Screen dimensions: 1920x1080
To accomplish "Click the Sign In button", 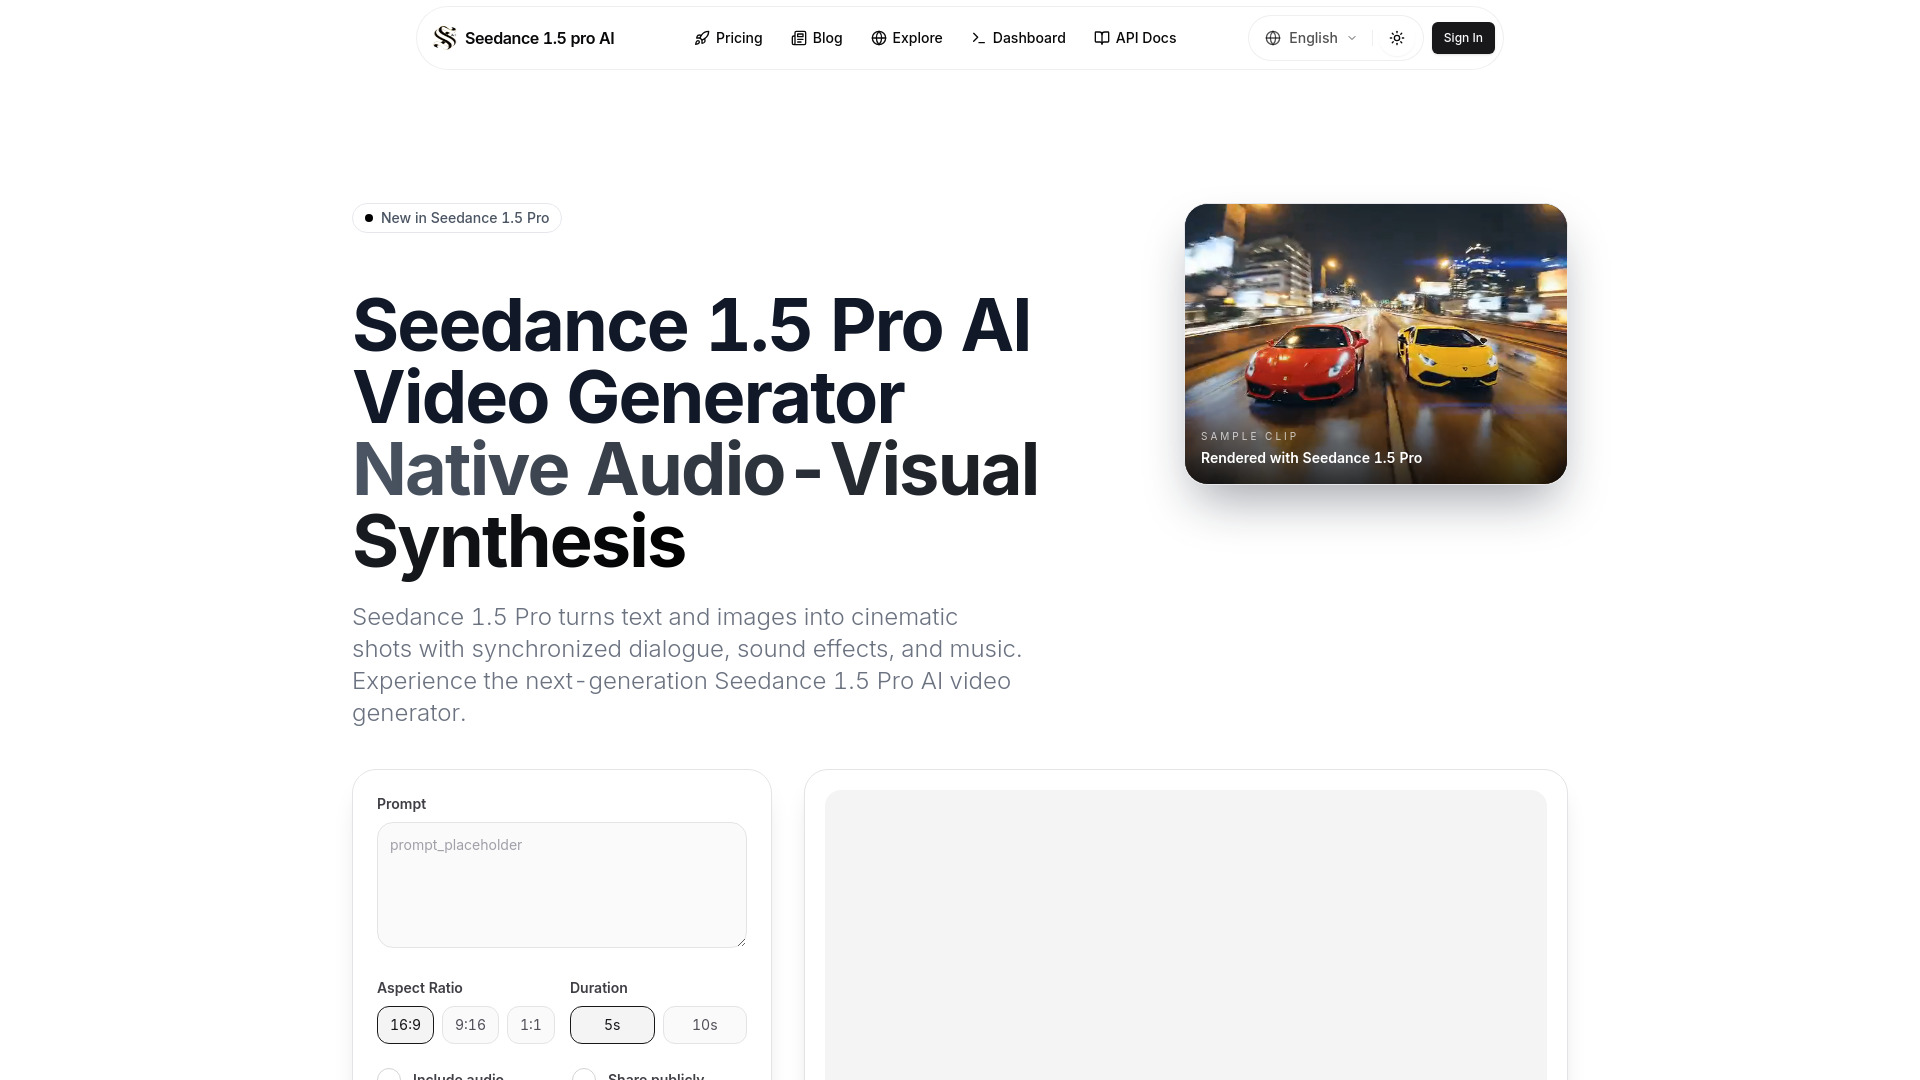I will pyautogui.click(x=1462, y=38).
